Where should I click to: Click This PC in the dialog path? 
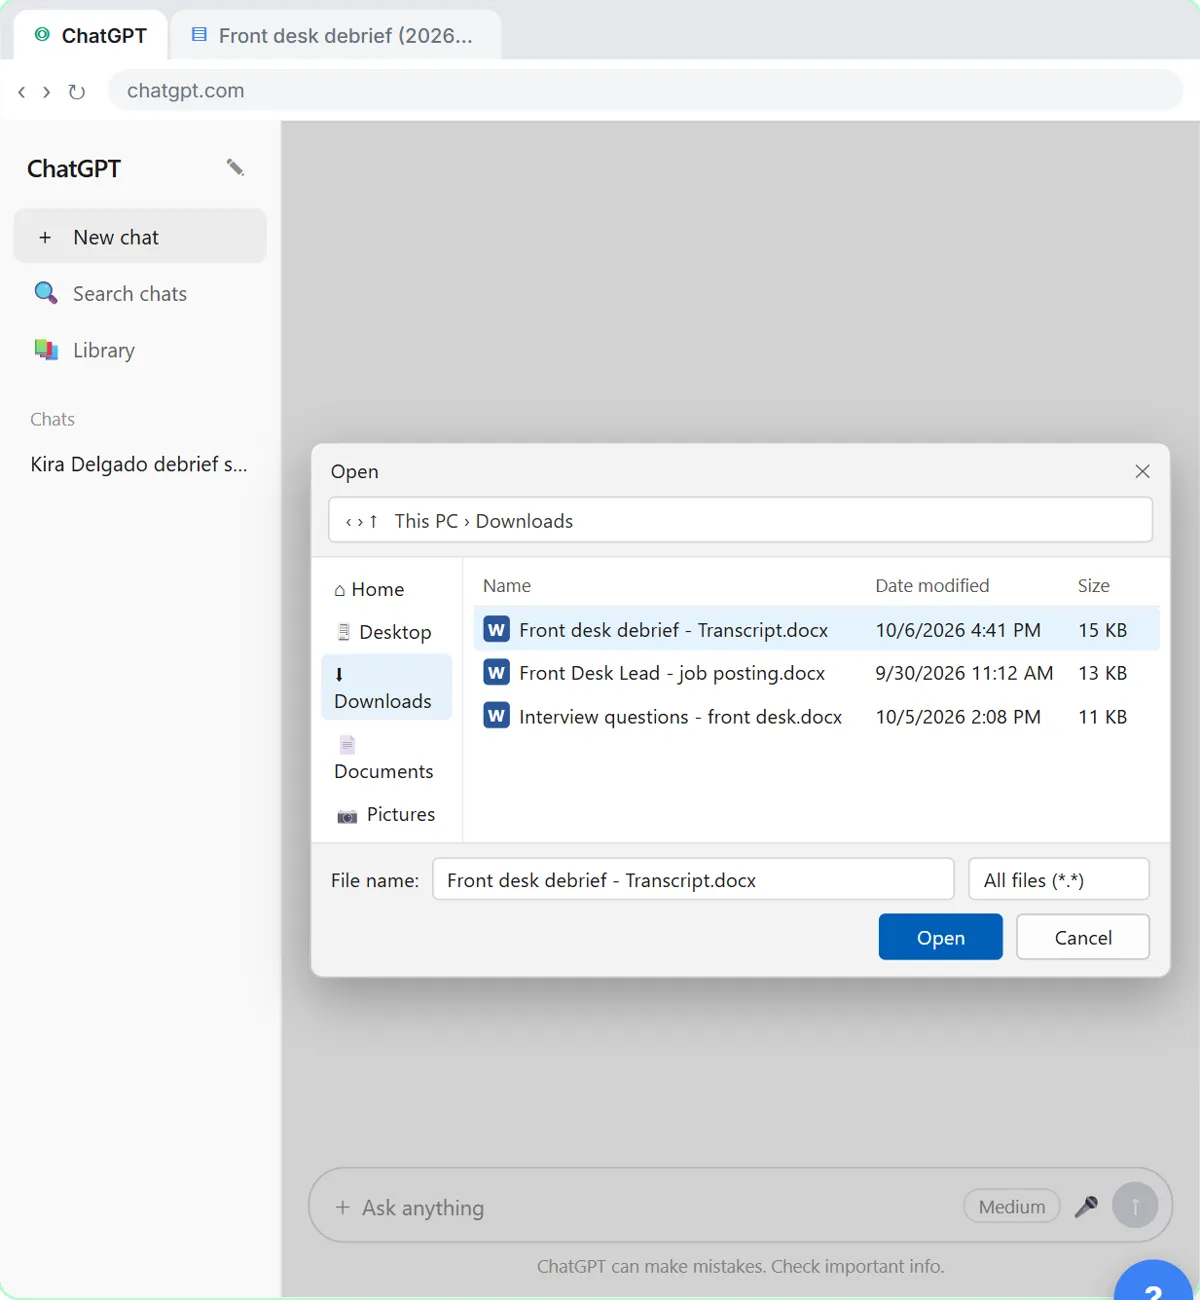coord(426,521)
